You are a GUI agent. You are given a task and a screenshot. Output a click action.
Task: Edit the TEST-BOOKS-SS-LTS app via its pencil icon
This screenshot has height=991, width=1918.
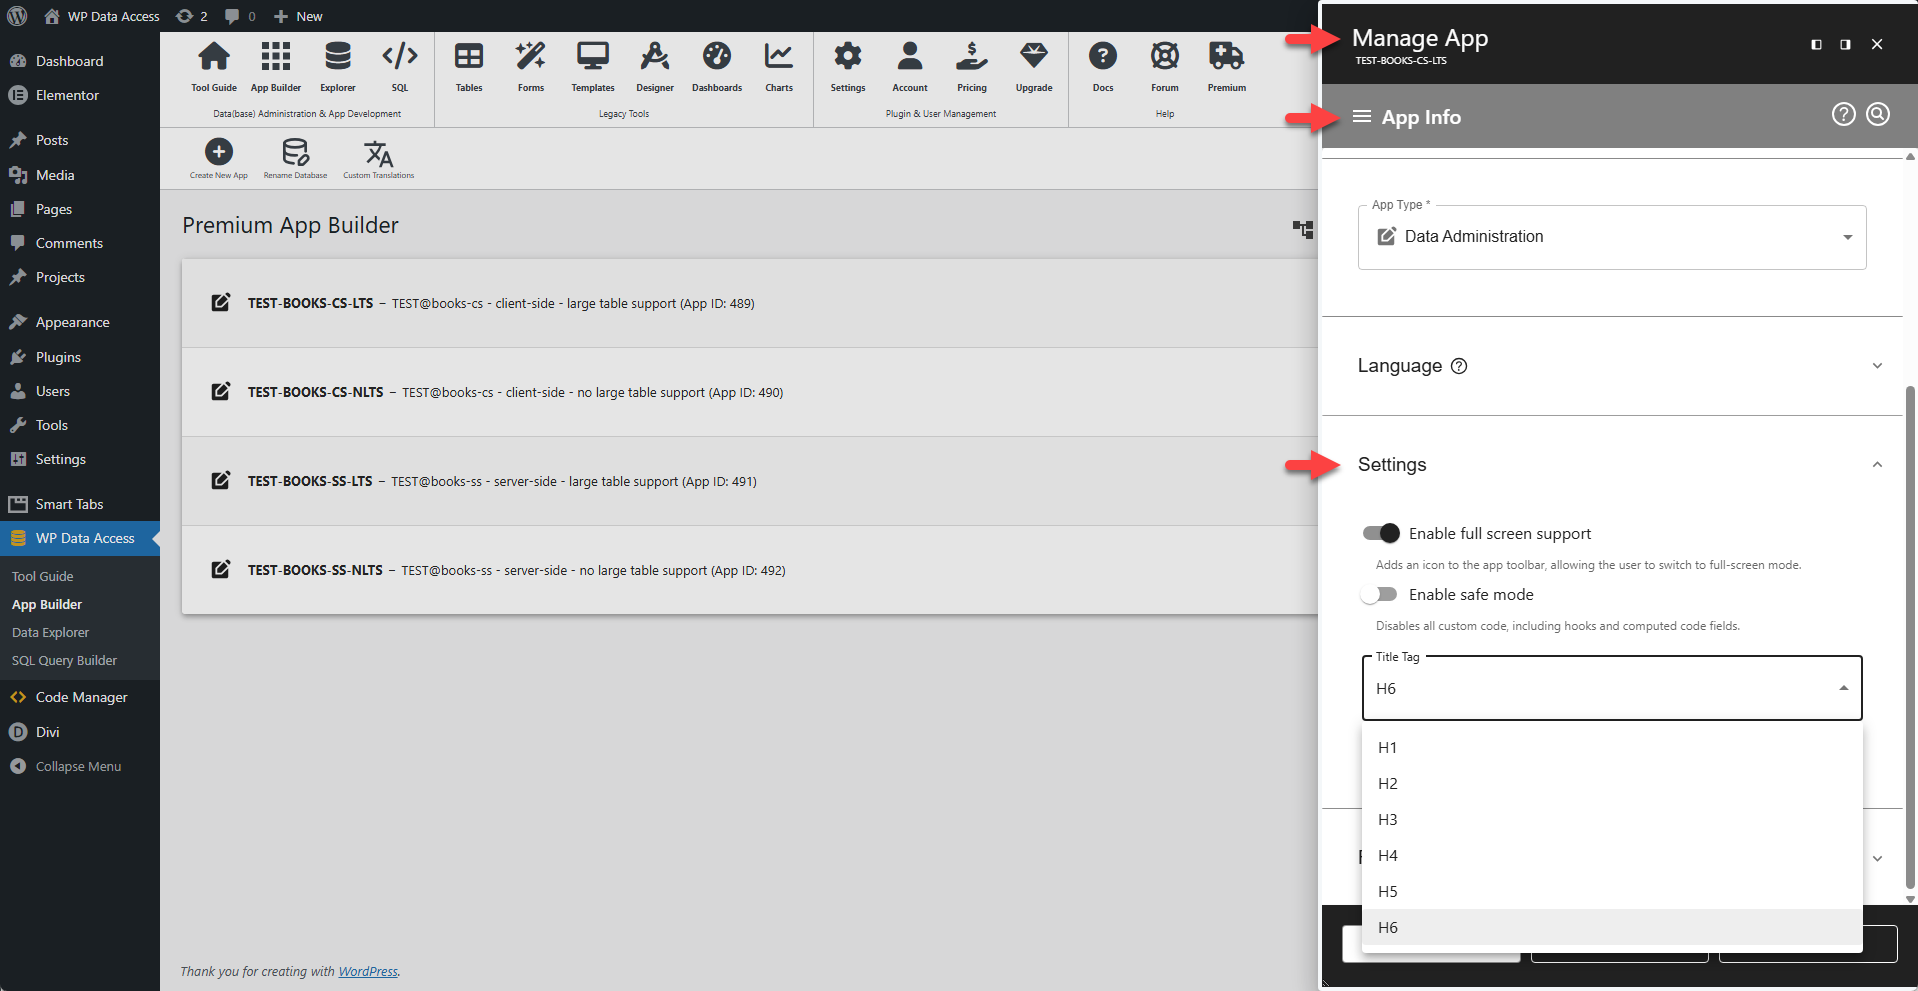[221, 481]
